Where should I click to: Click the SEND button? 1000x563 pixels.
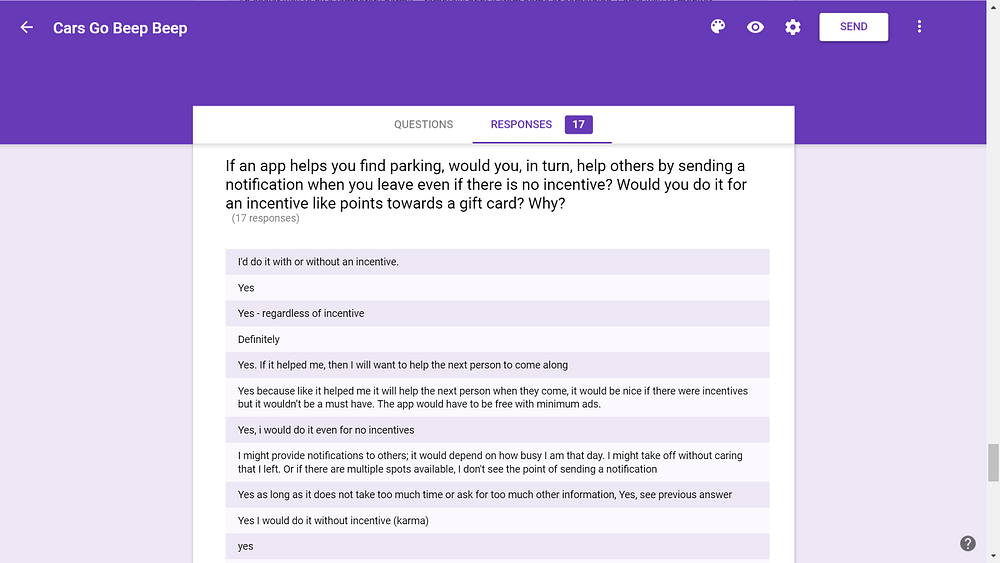click(853, 27)
